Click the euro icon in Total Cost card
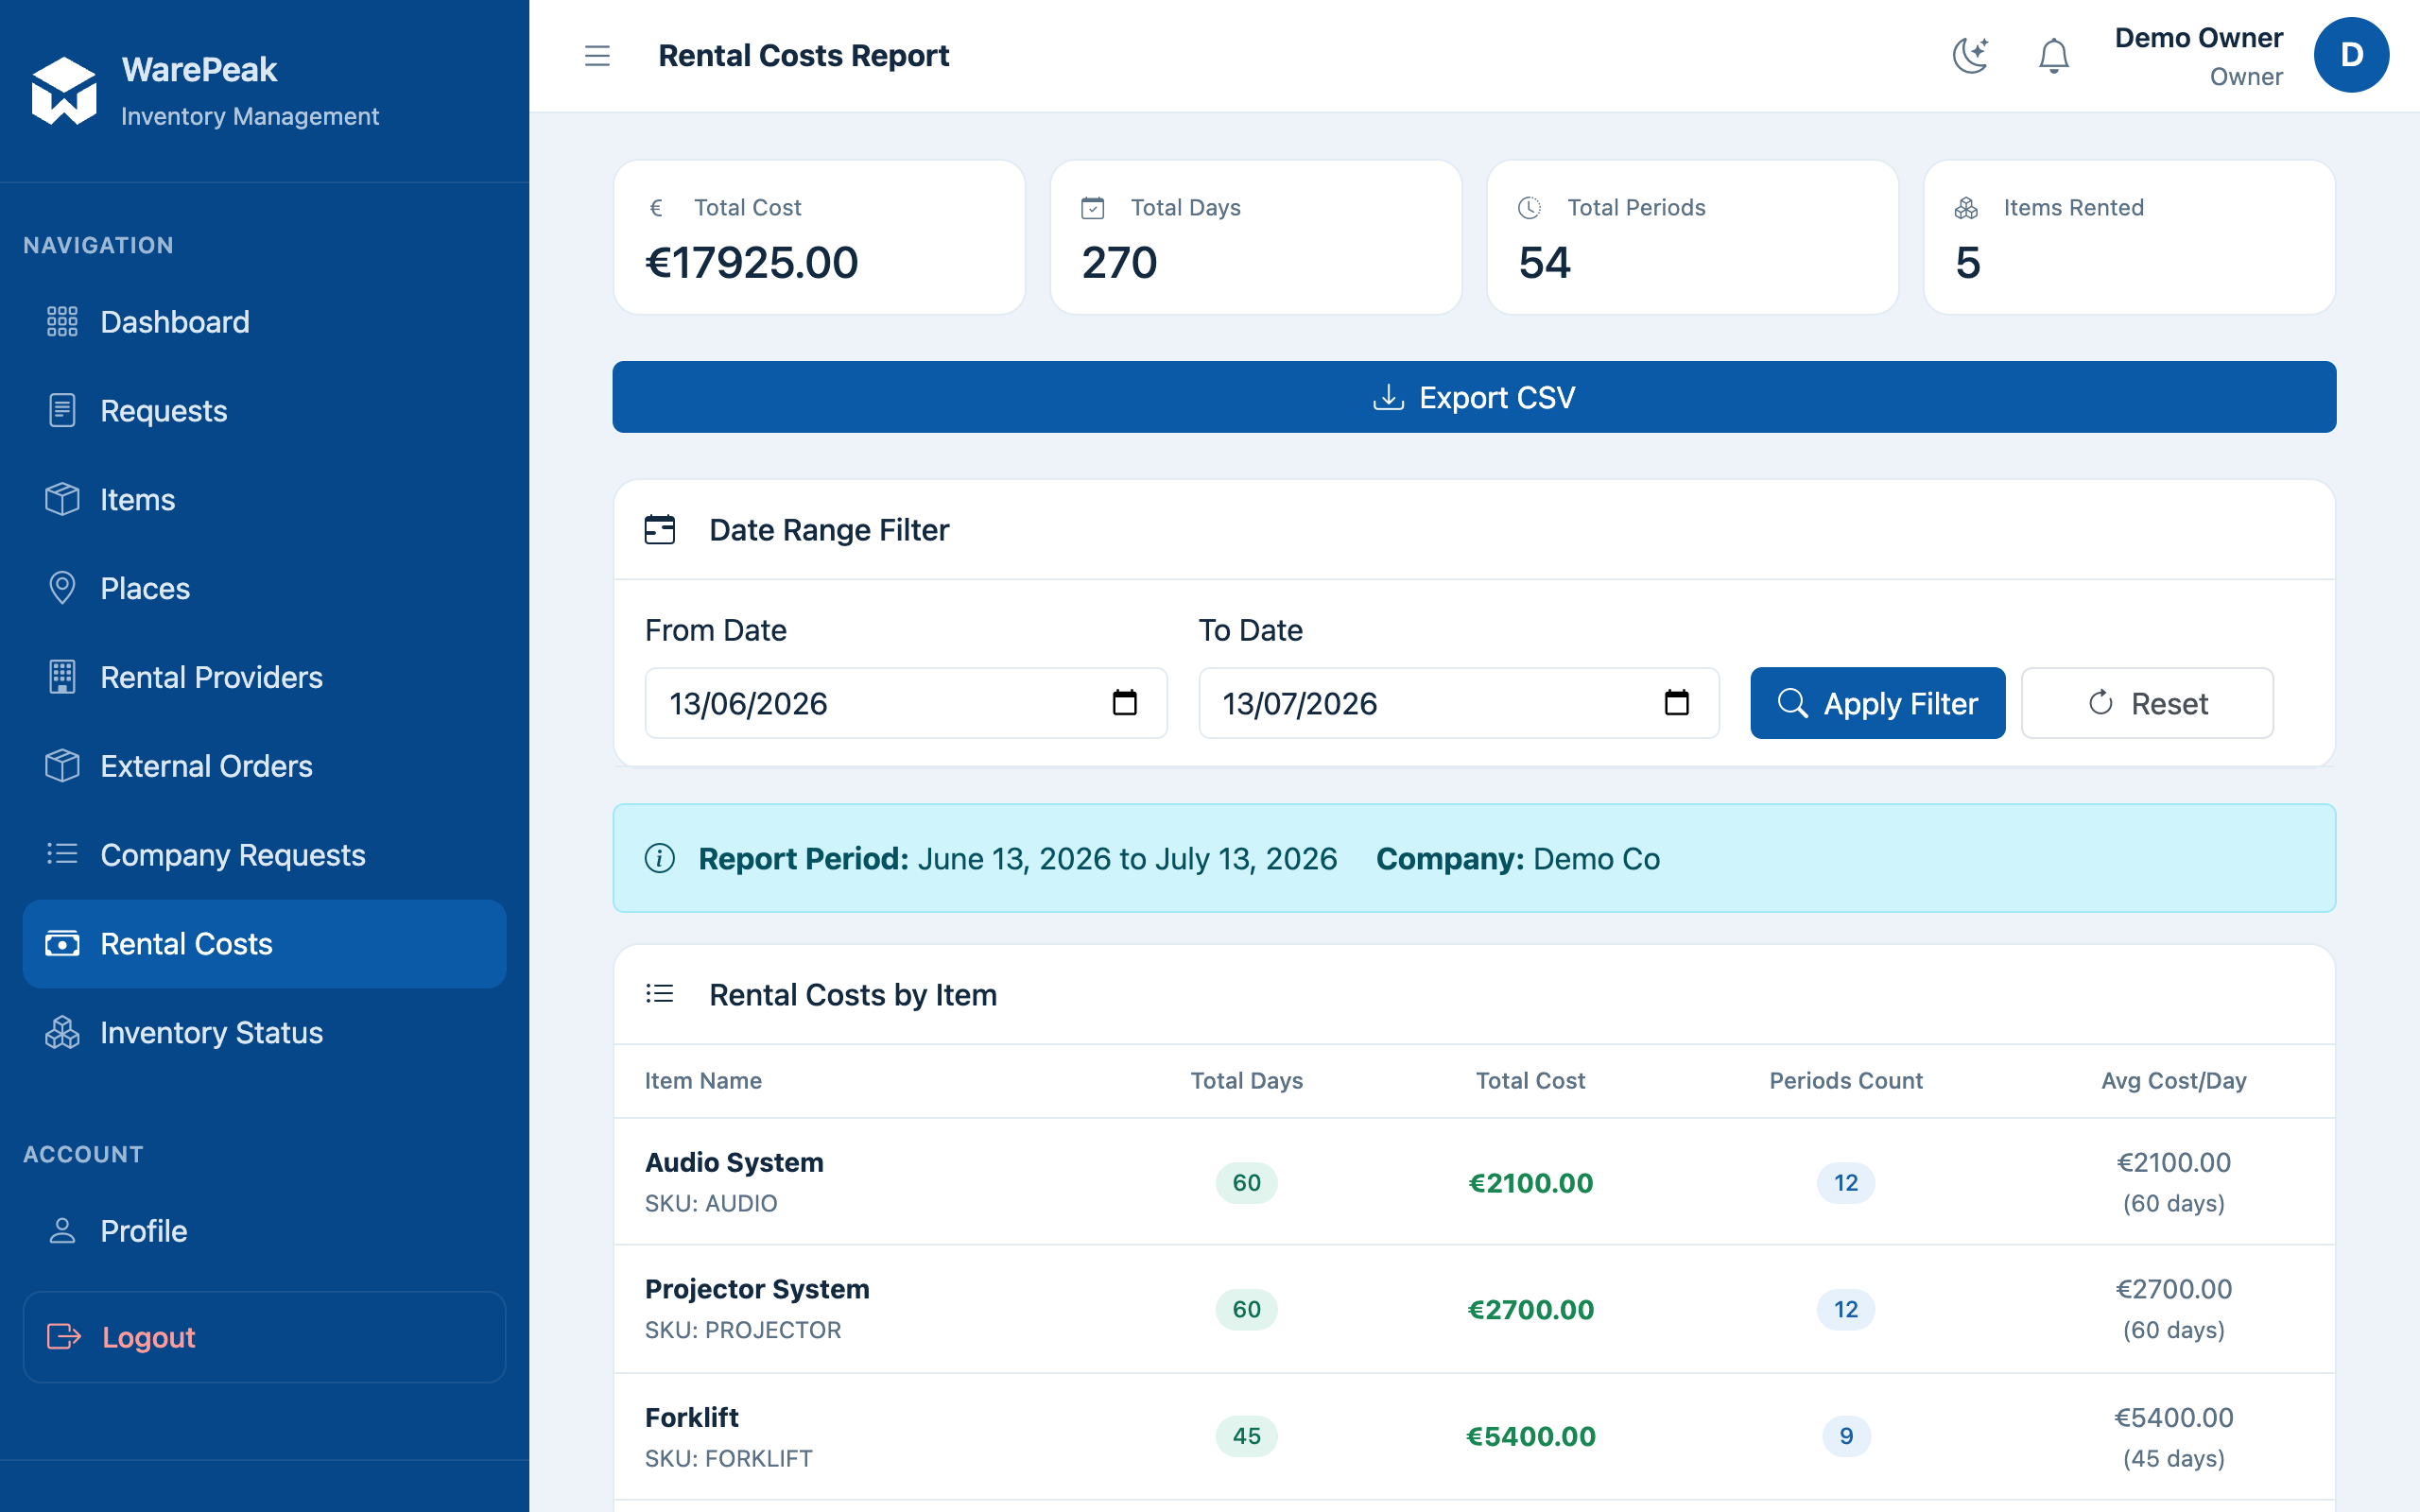This screenshot has height=1512, width=2420. pos(657,208)
